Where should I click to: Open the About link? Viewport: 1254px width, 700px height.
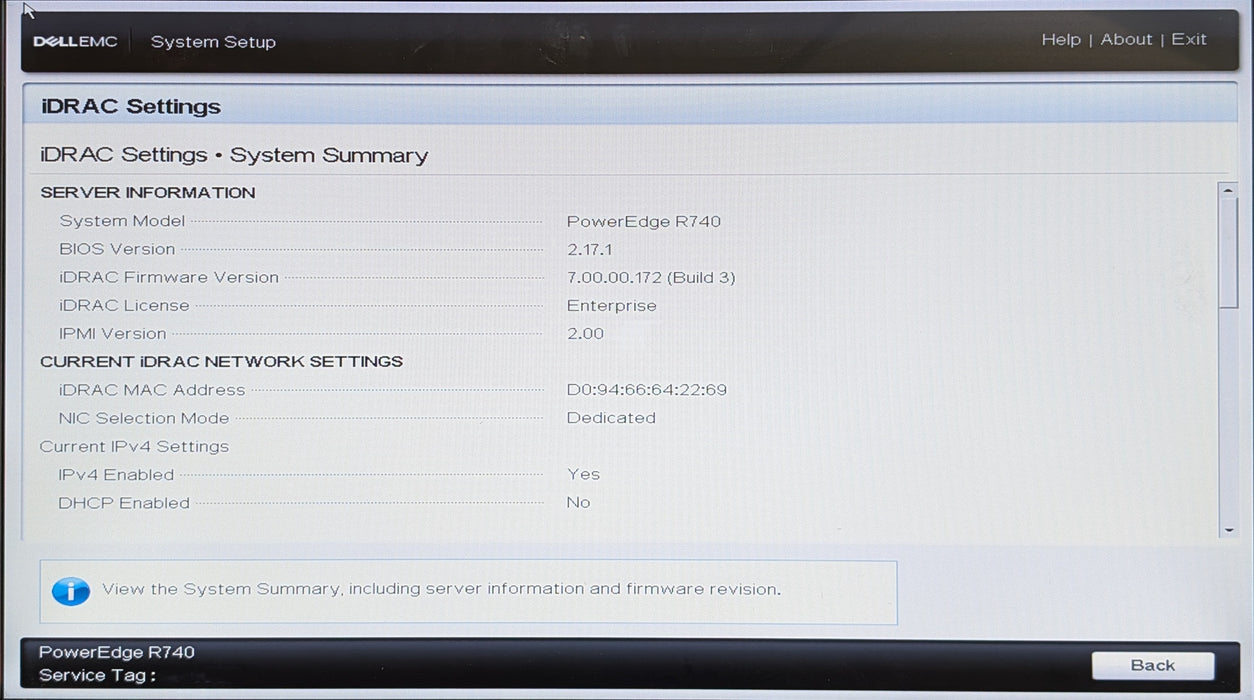tap(1126, 40)
